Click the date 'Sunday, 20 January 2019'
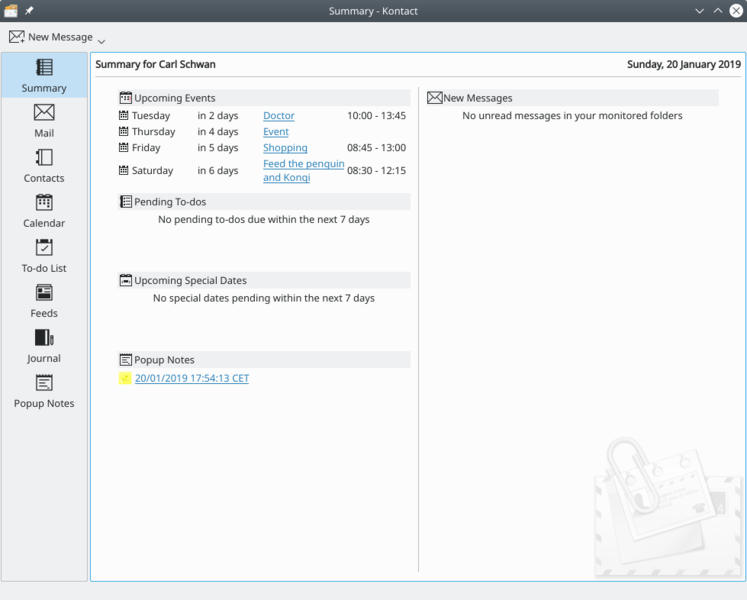This screenshot has height=600, width=747. pyautogui.click(x=684, y=64)
